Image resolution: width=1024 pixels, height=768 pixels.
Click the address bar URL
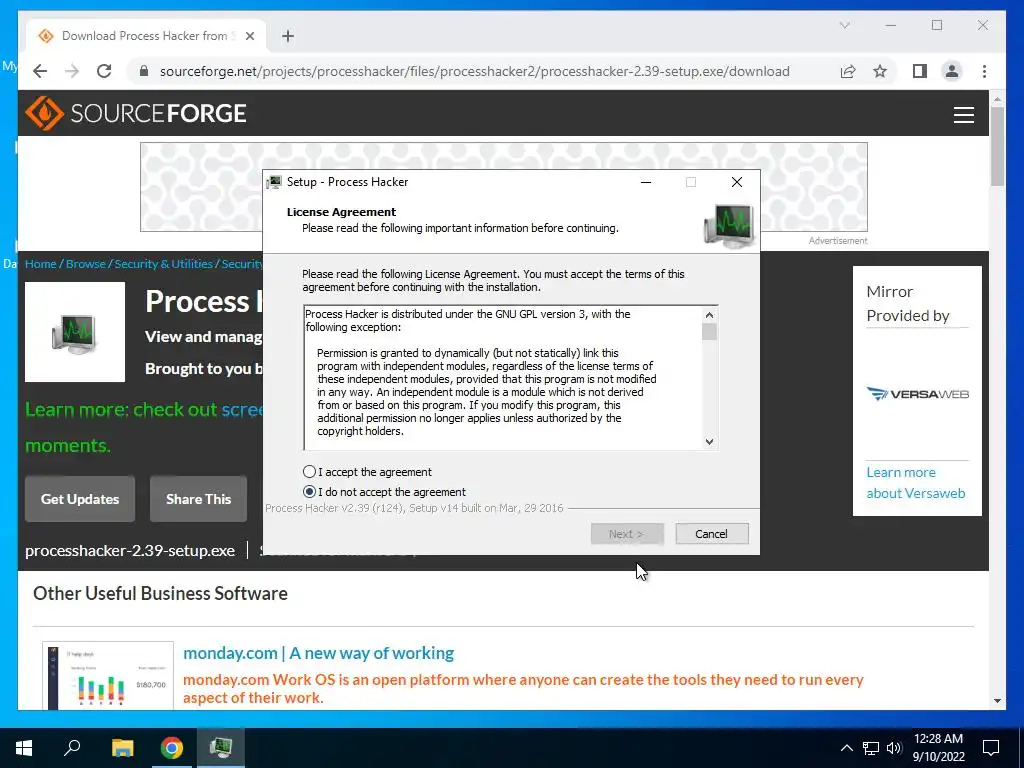(475, 71)
